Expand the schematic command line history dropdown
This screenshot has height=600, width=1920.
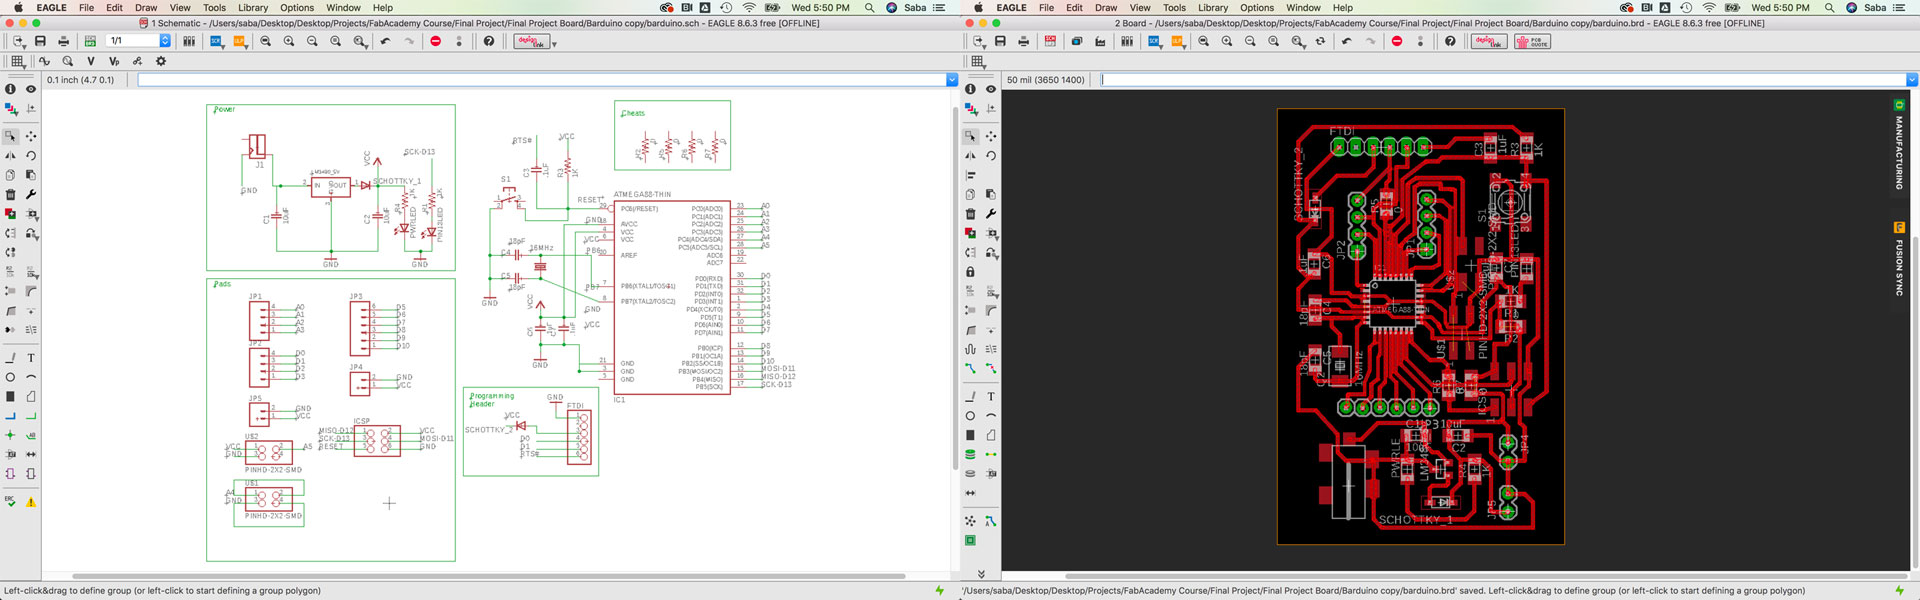tap(951, 80)
